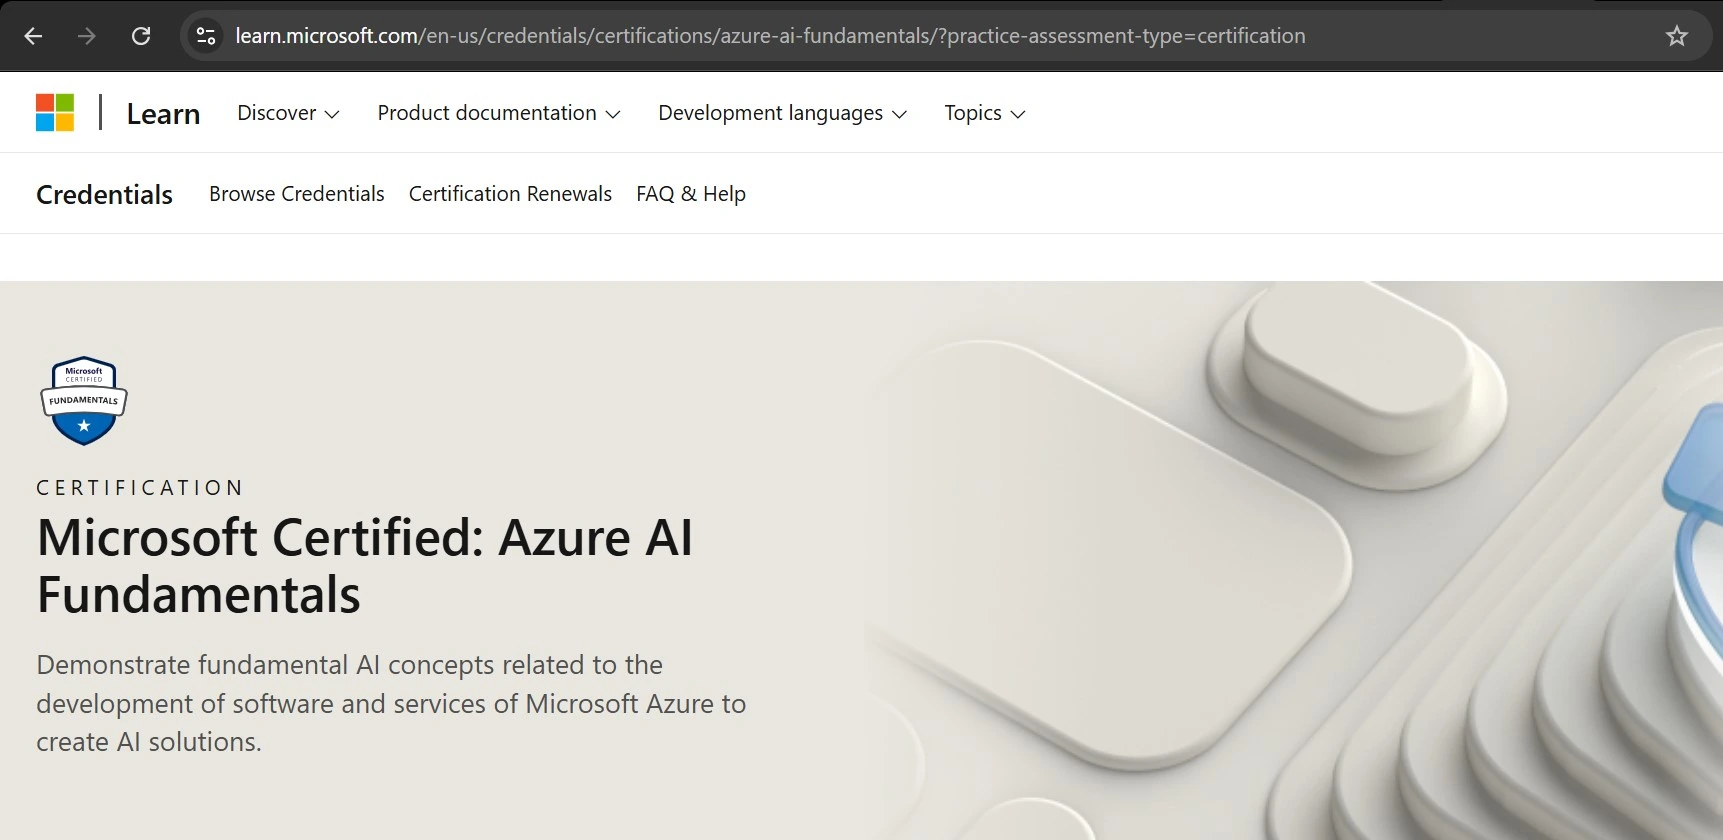Go back to the previous page
1723x840 pixels.
coord(33,36)
